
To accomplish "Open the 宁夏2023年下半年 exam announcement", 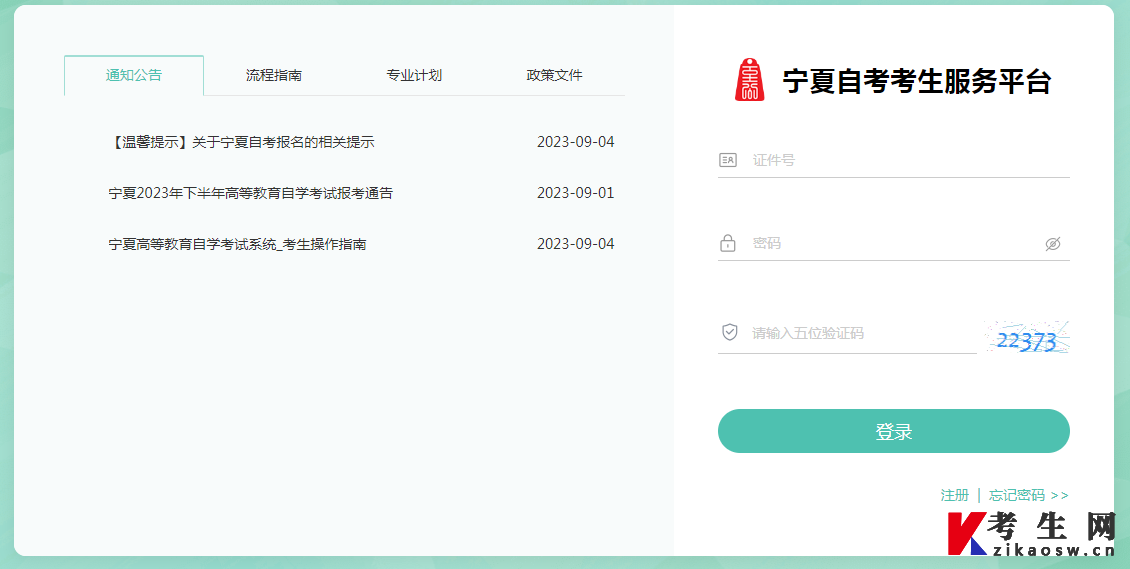I will tap(250, 193).
